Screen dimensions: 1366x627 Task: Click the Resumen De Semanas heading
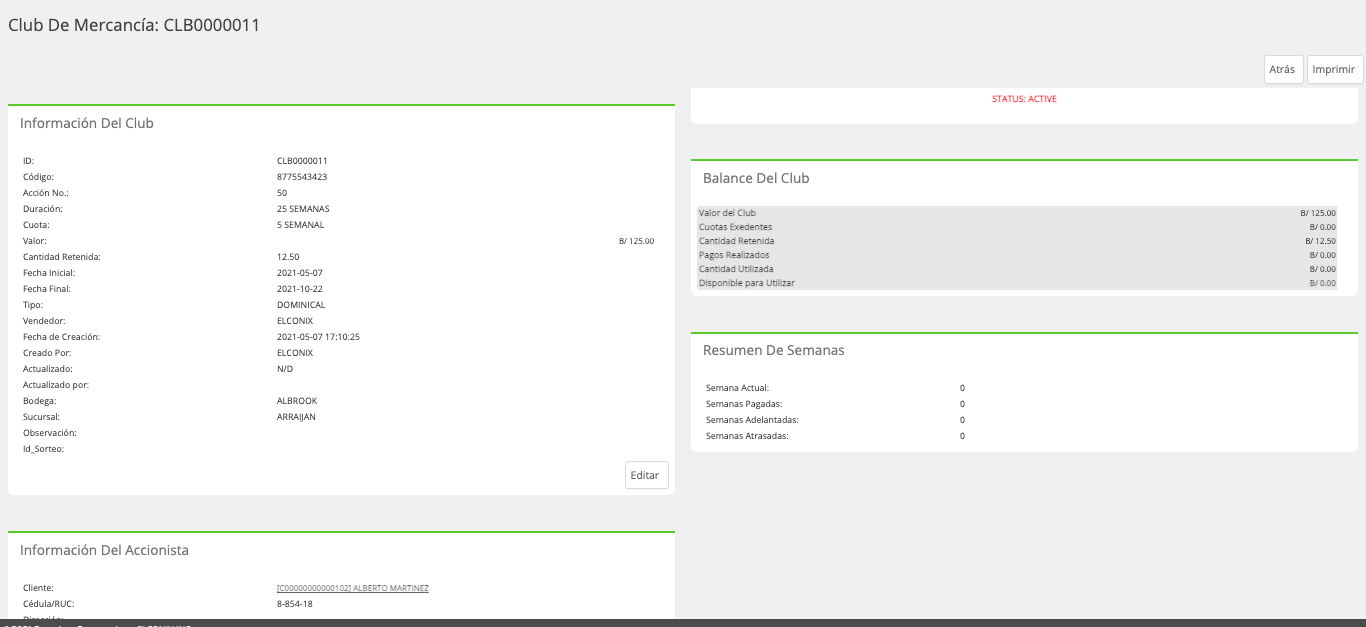click(x=774, y=350)
